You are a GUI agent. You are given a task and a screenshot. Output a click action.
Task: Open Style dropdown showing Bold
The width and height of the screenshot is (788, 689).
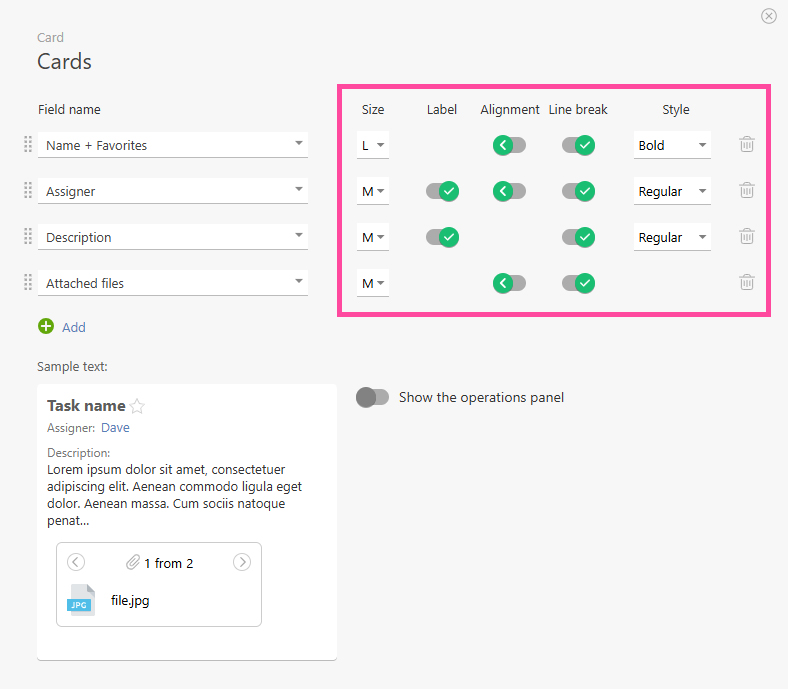click(x=672, y=145)
